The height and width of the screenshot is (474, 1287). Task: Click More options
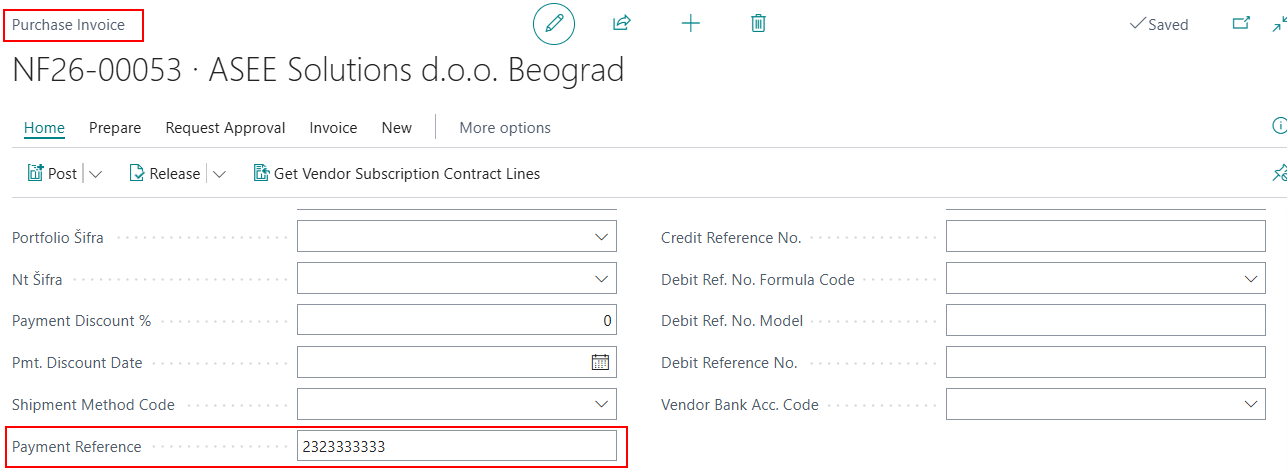[505, 127]
